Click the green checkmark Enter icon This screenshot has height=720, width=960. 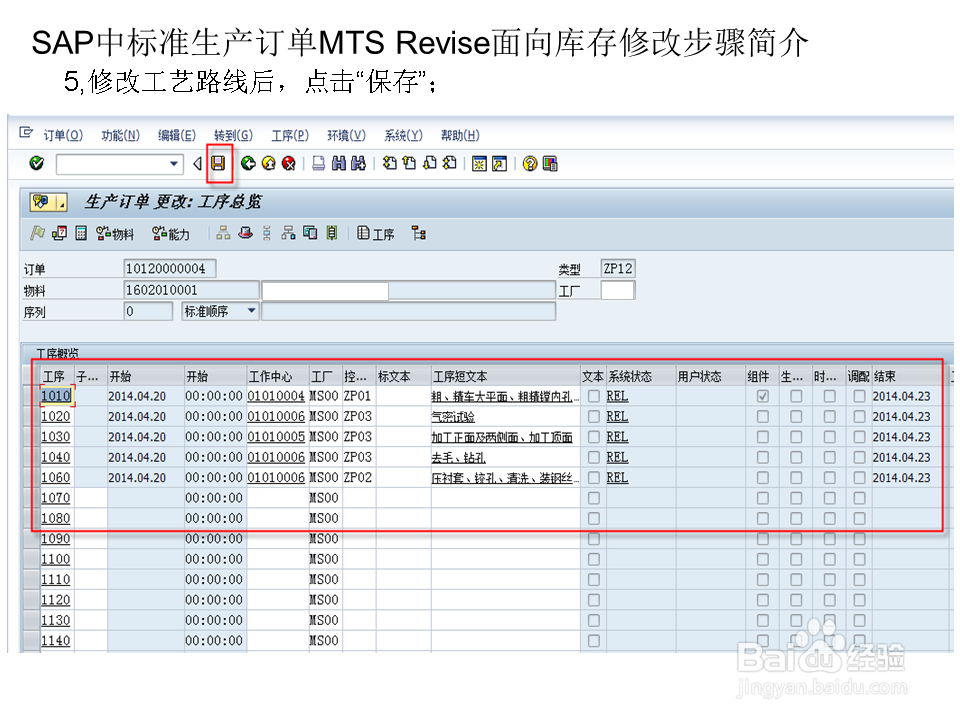37,163
